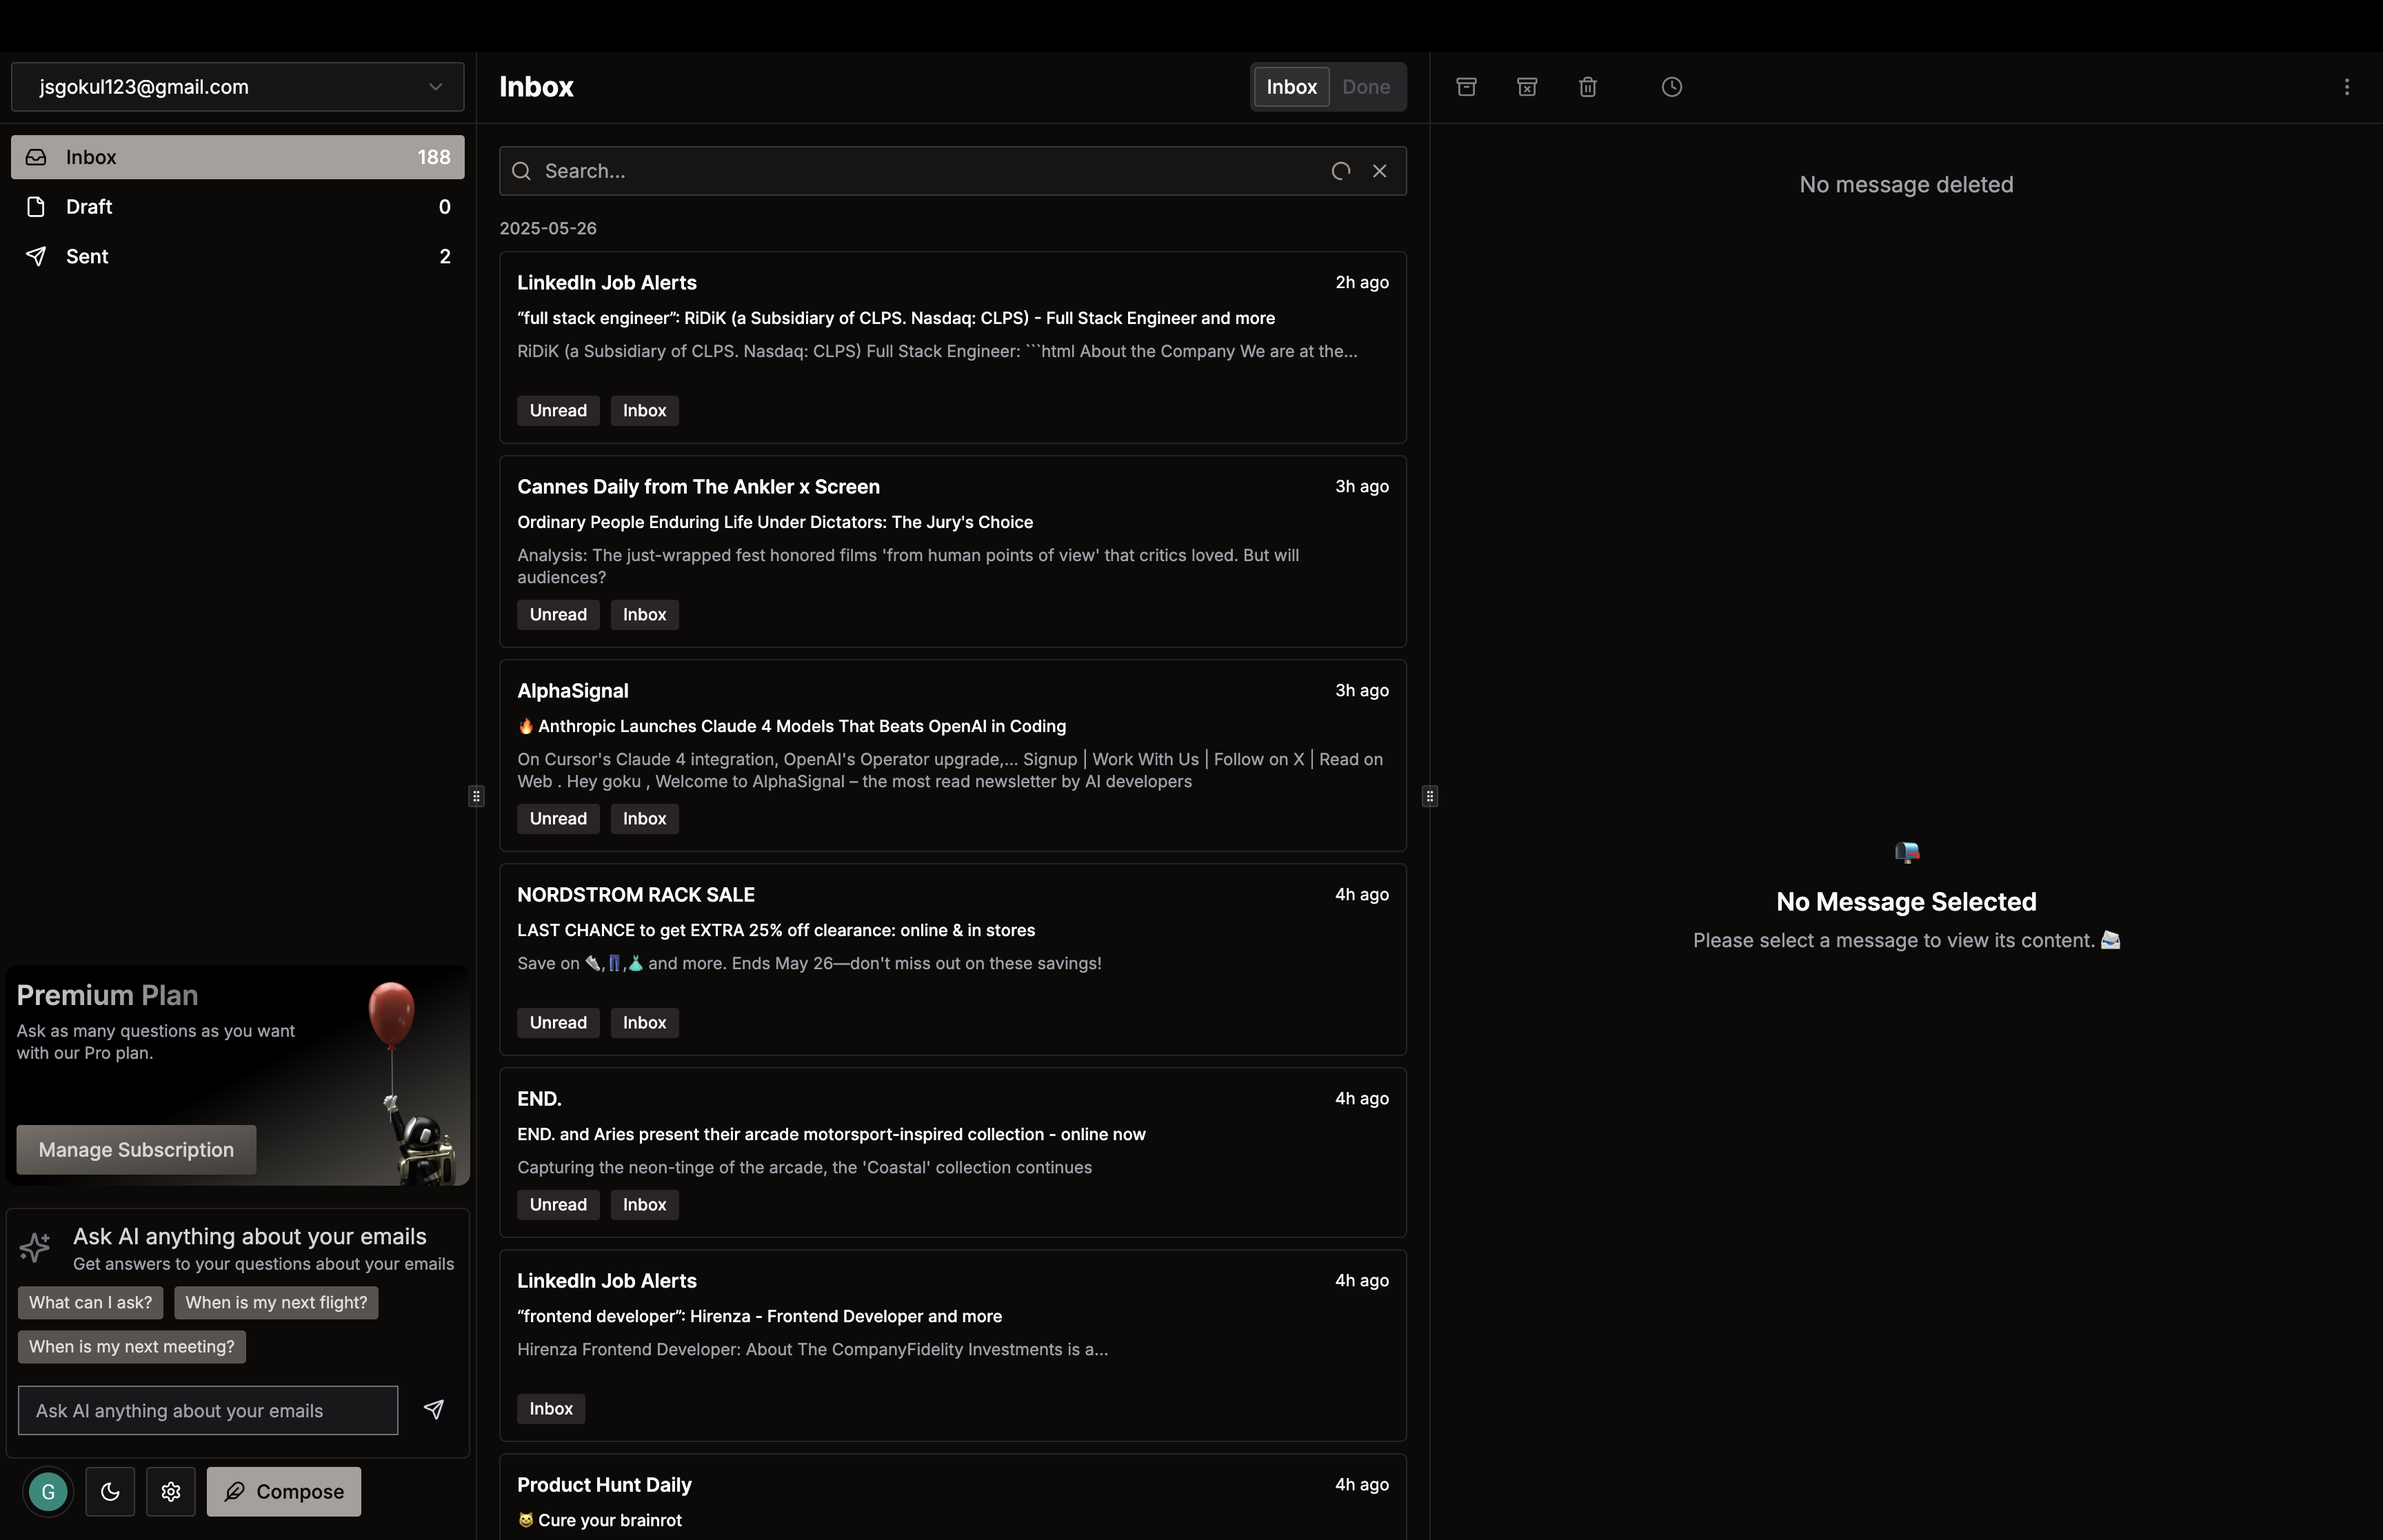Click the Compose button
This screenshot has height=1540, width=2383.
[x=284, y=1491]
